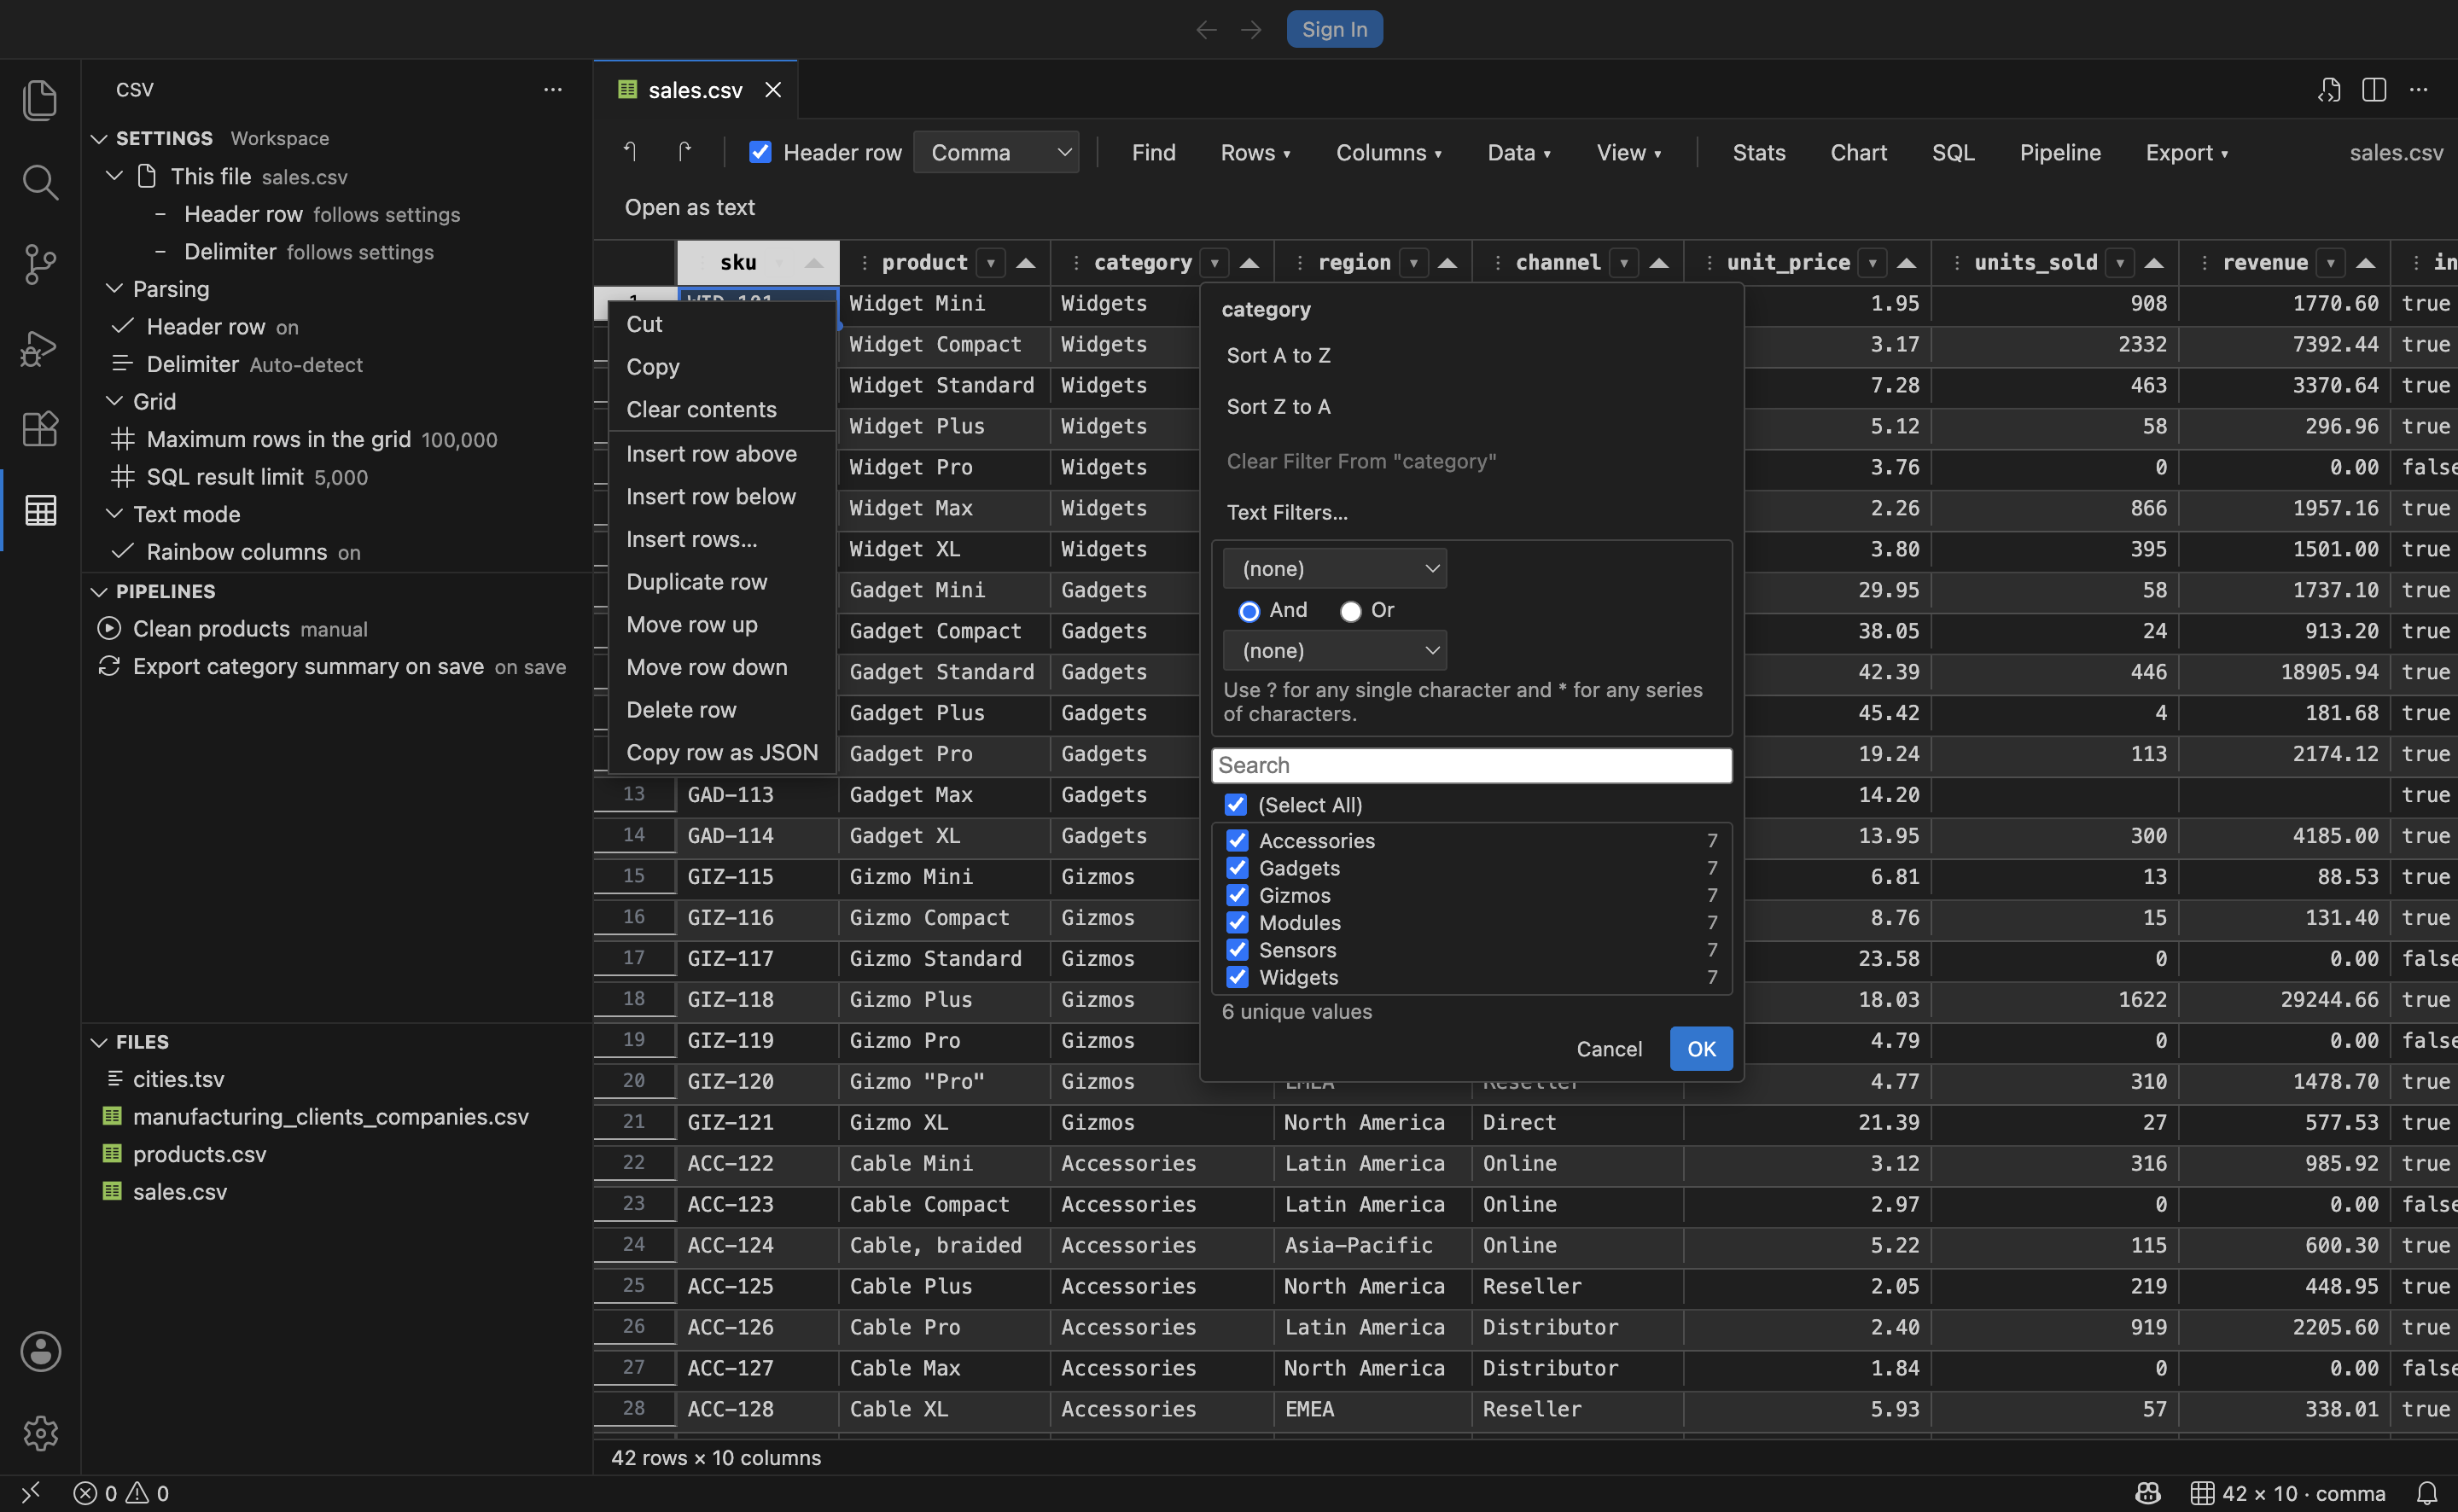Open the Accounts icon

(40, 1352)
